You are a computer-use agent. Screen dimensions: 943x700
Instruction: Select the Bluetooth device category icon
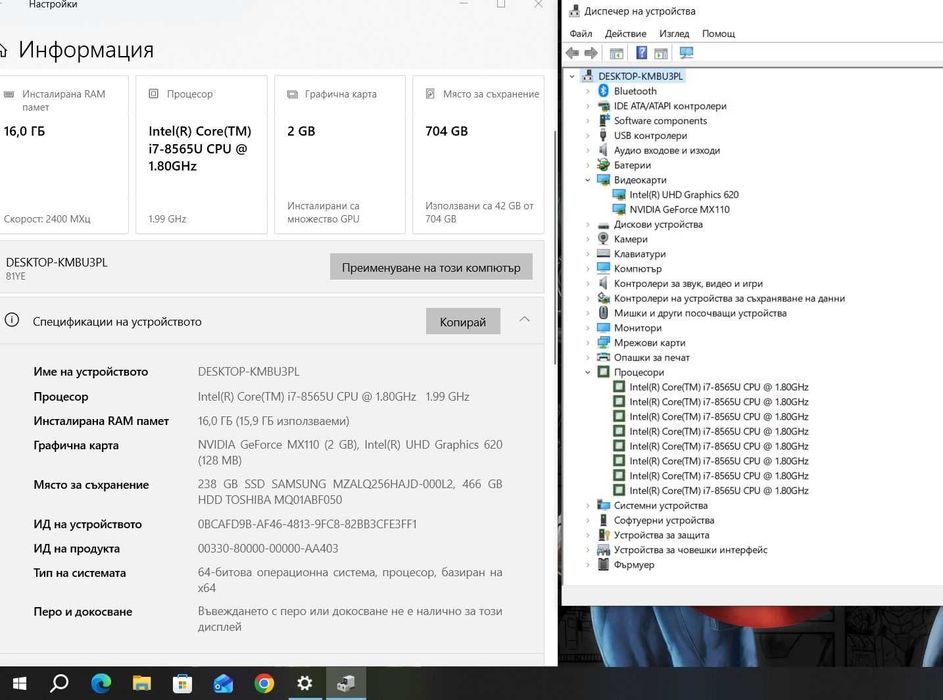(603, 91)
